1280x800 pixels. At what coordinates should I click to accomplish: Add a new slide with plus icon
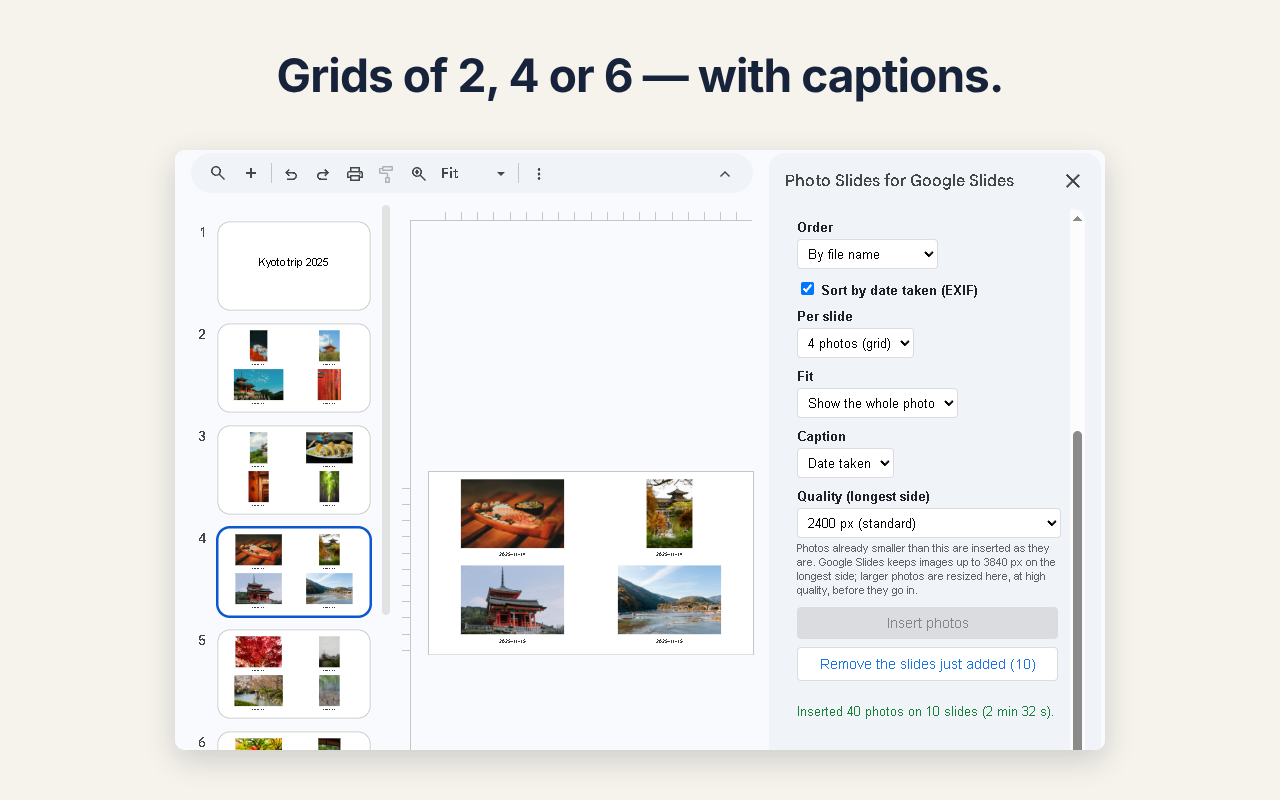pos(251,173)
